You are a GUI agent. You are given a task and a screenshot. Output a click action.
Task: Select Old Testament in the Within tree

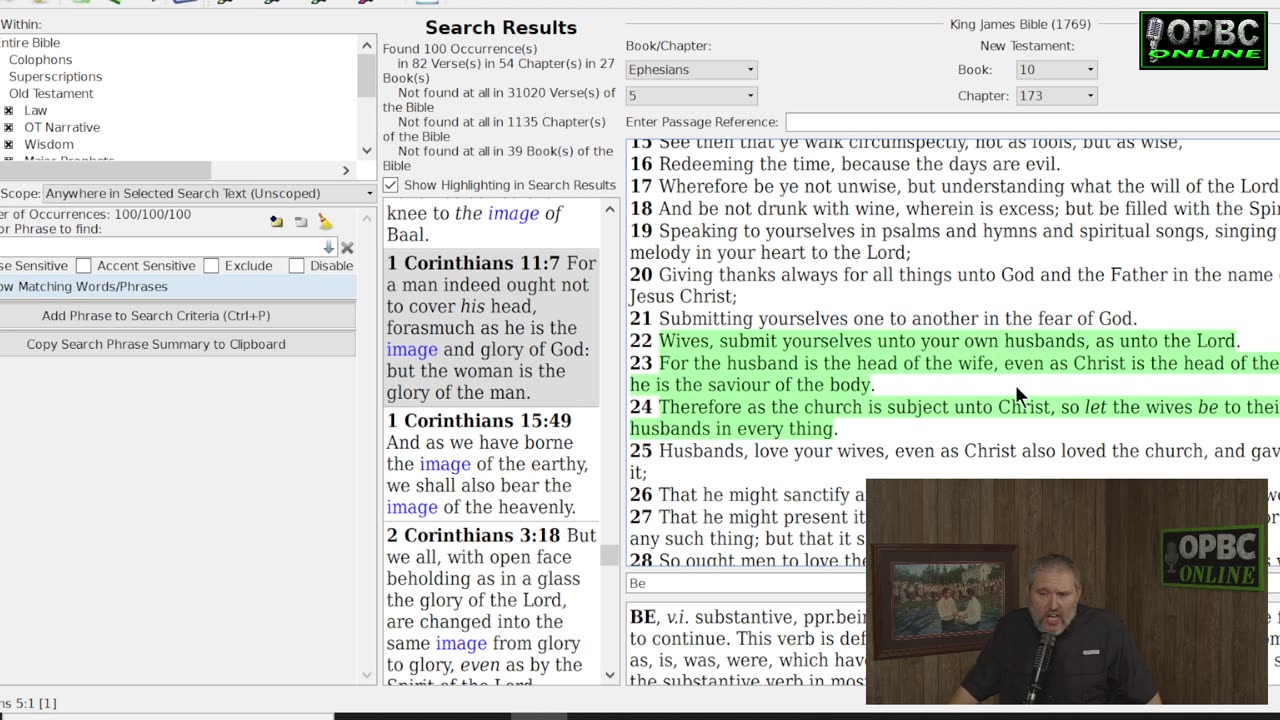(x=51, y=94)
